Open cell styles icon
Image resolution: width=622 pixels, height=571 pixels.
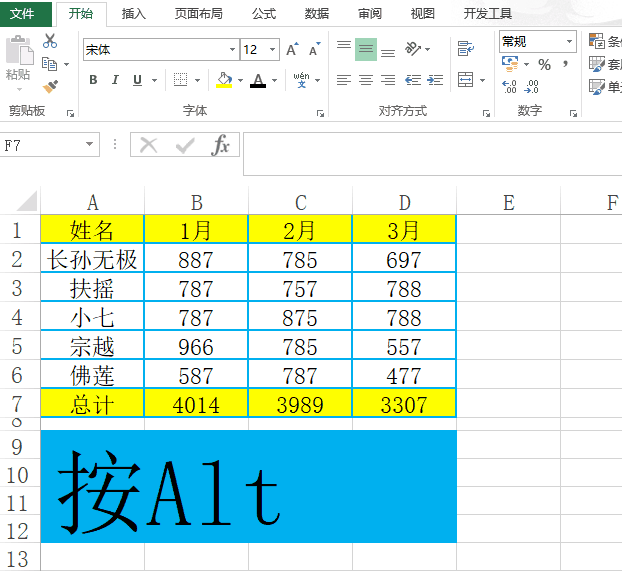click(x=597, y=87)
